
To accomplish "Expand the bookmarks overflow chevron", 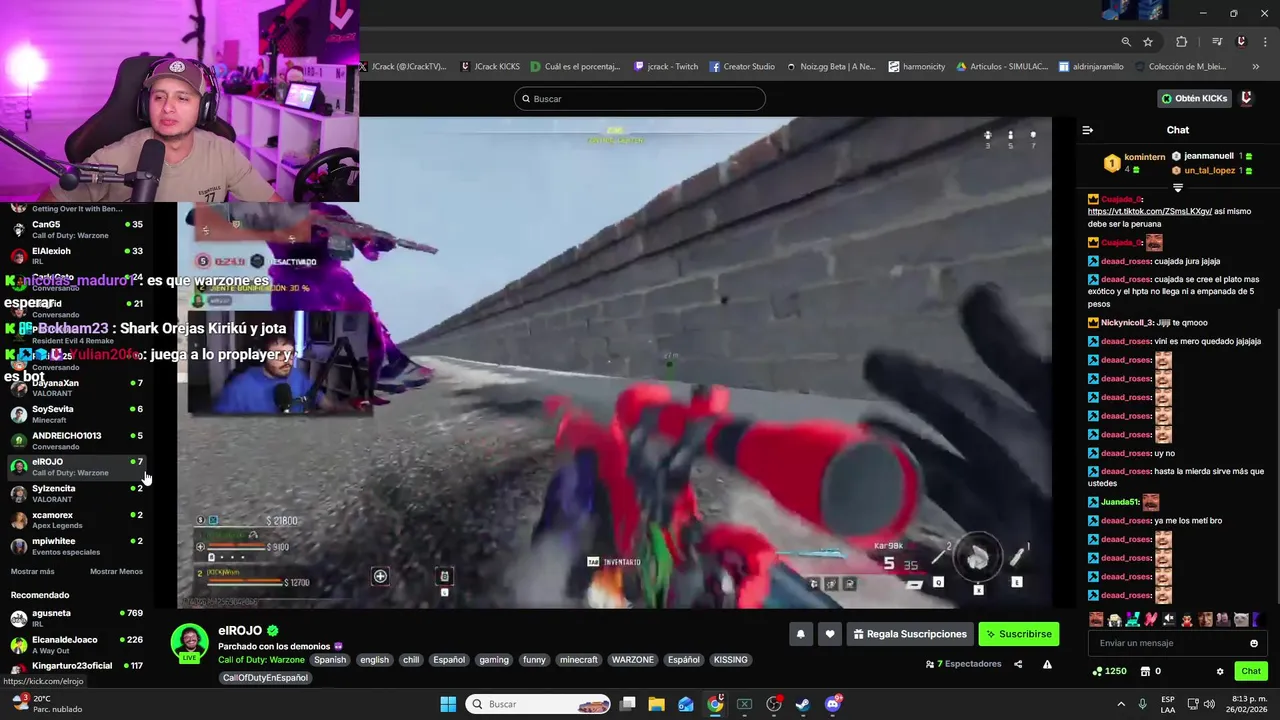I will pos(1256,67).
